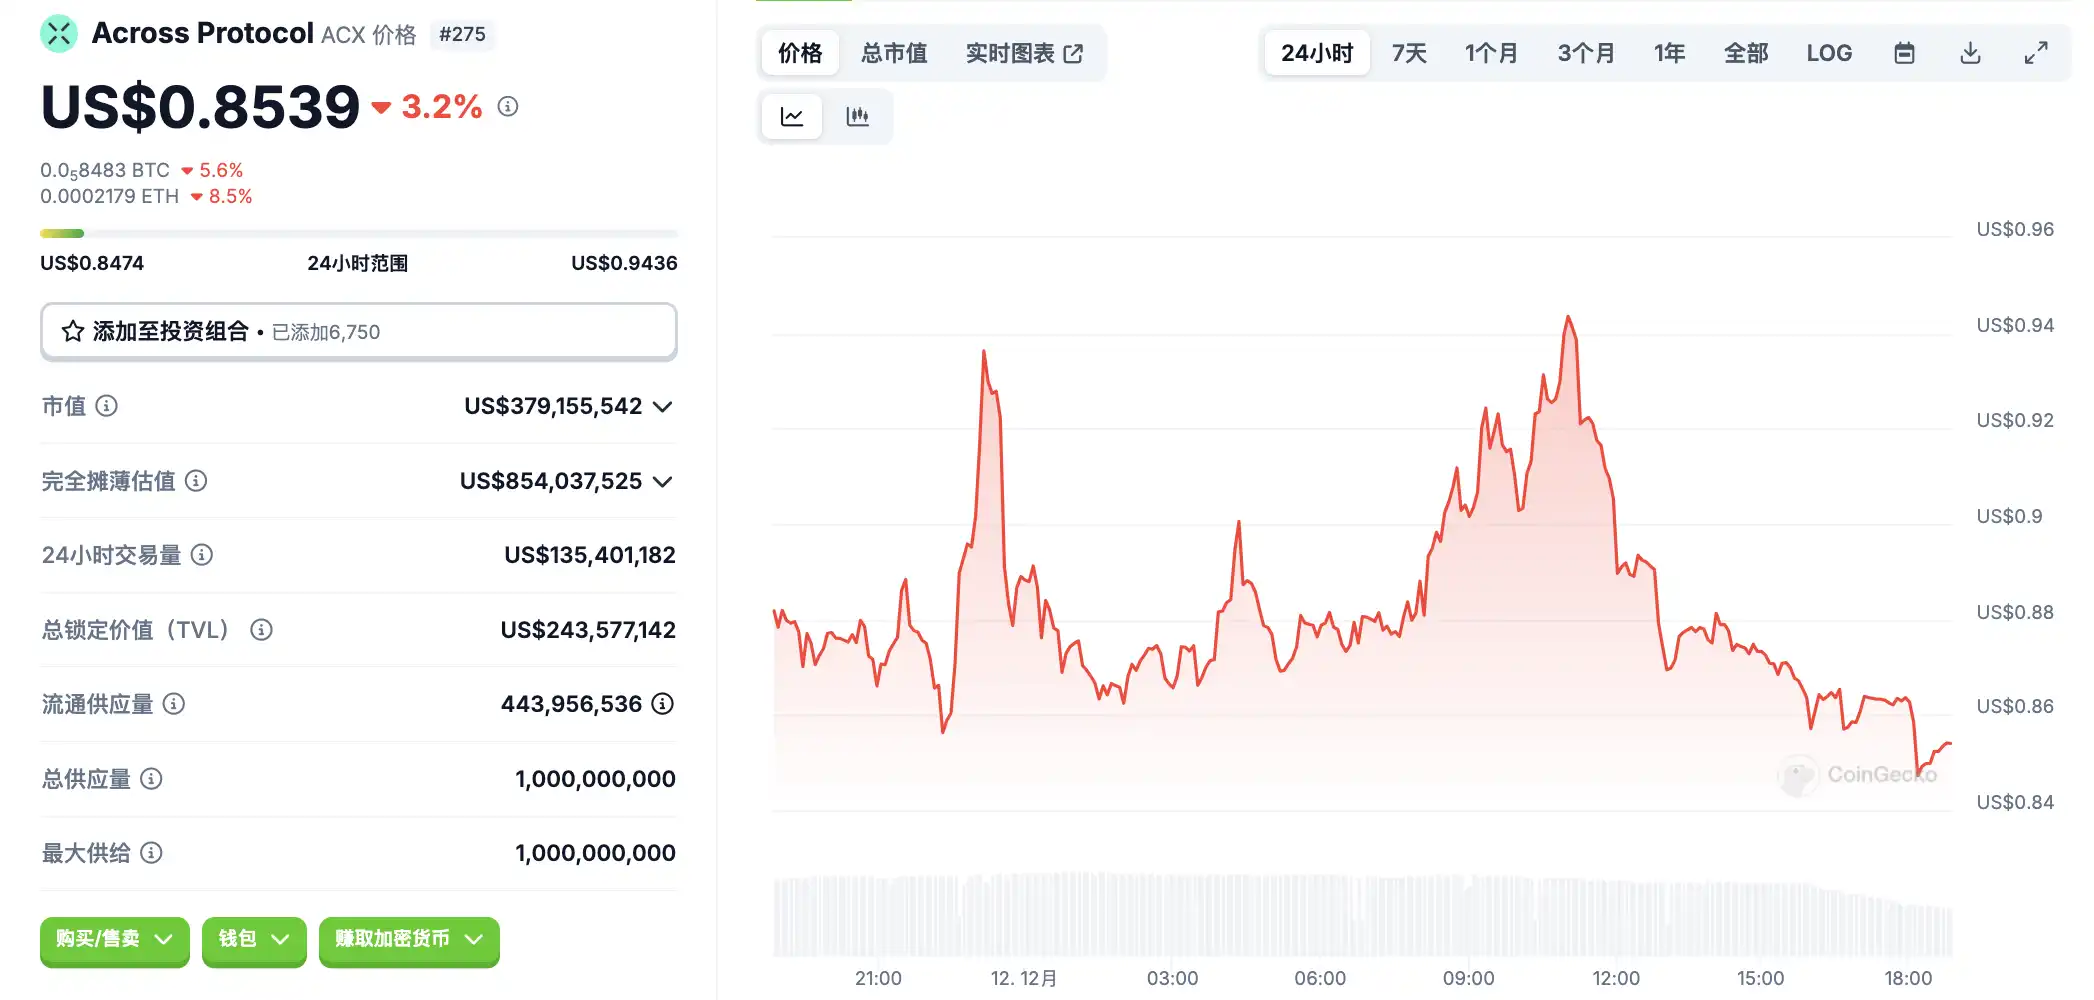The width and height of the screenshot is (2094, 1000).
Task: Switch to the 总市值 tab
Action: tap(894, 53)
